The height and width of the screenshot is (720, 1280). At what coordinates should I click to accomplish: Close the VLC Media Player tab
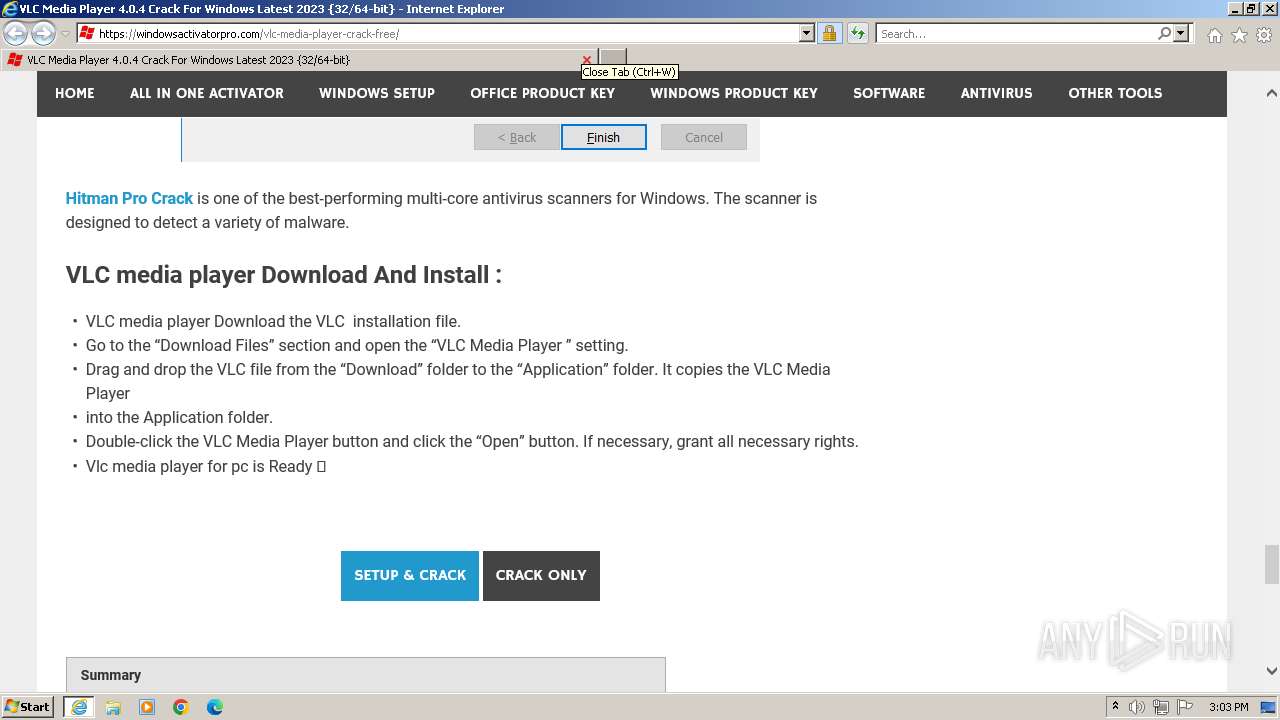[587, 60]
